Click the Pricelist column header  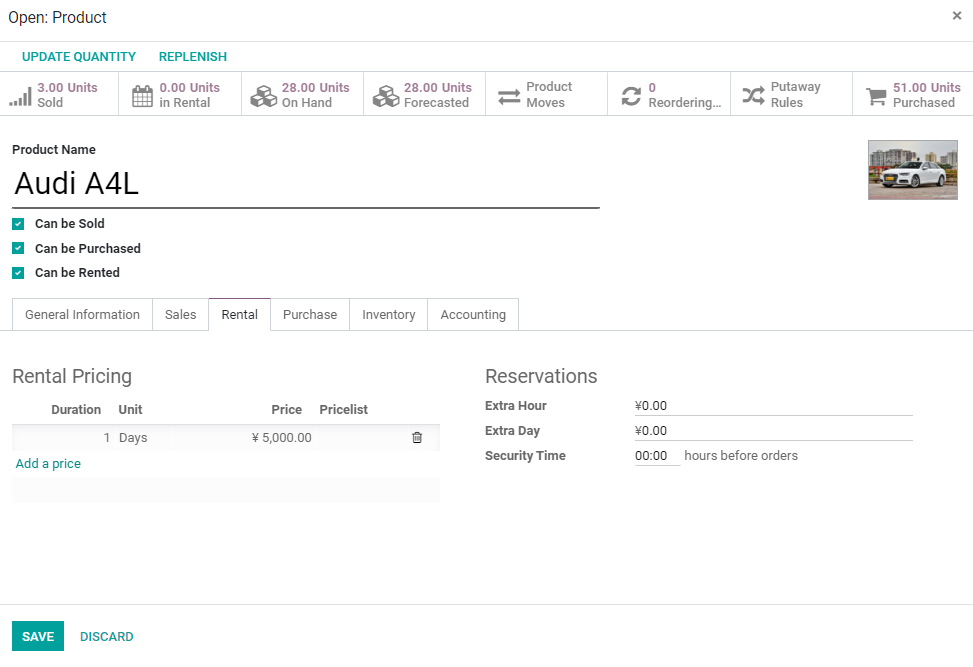344,410
